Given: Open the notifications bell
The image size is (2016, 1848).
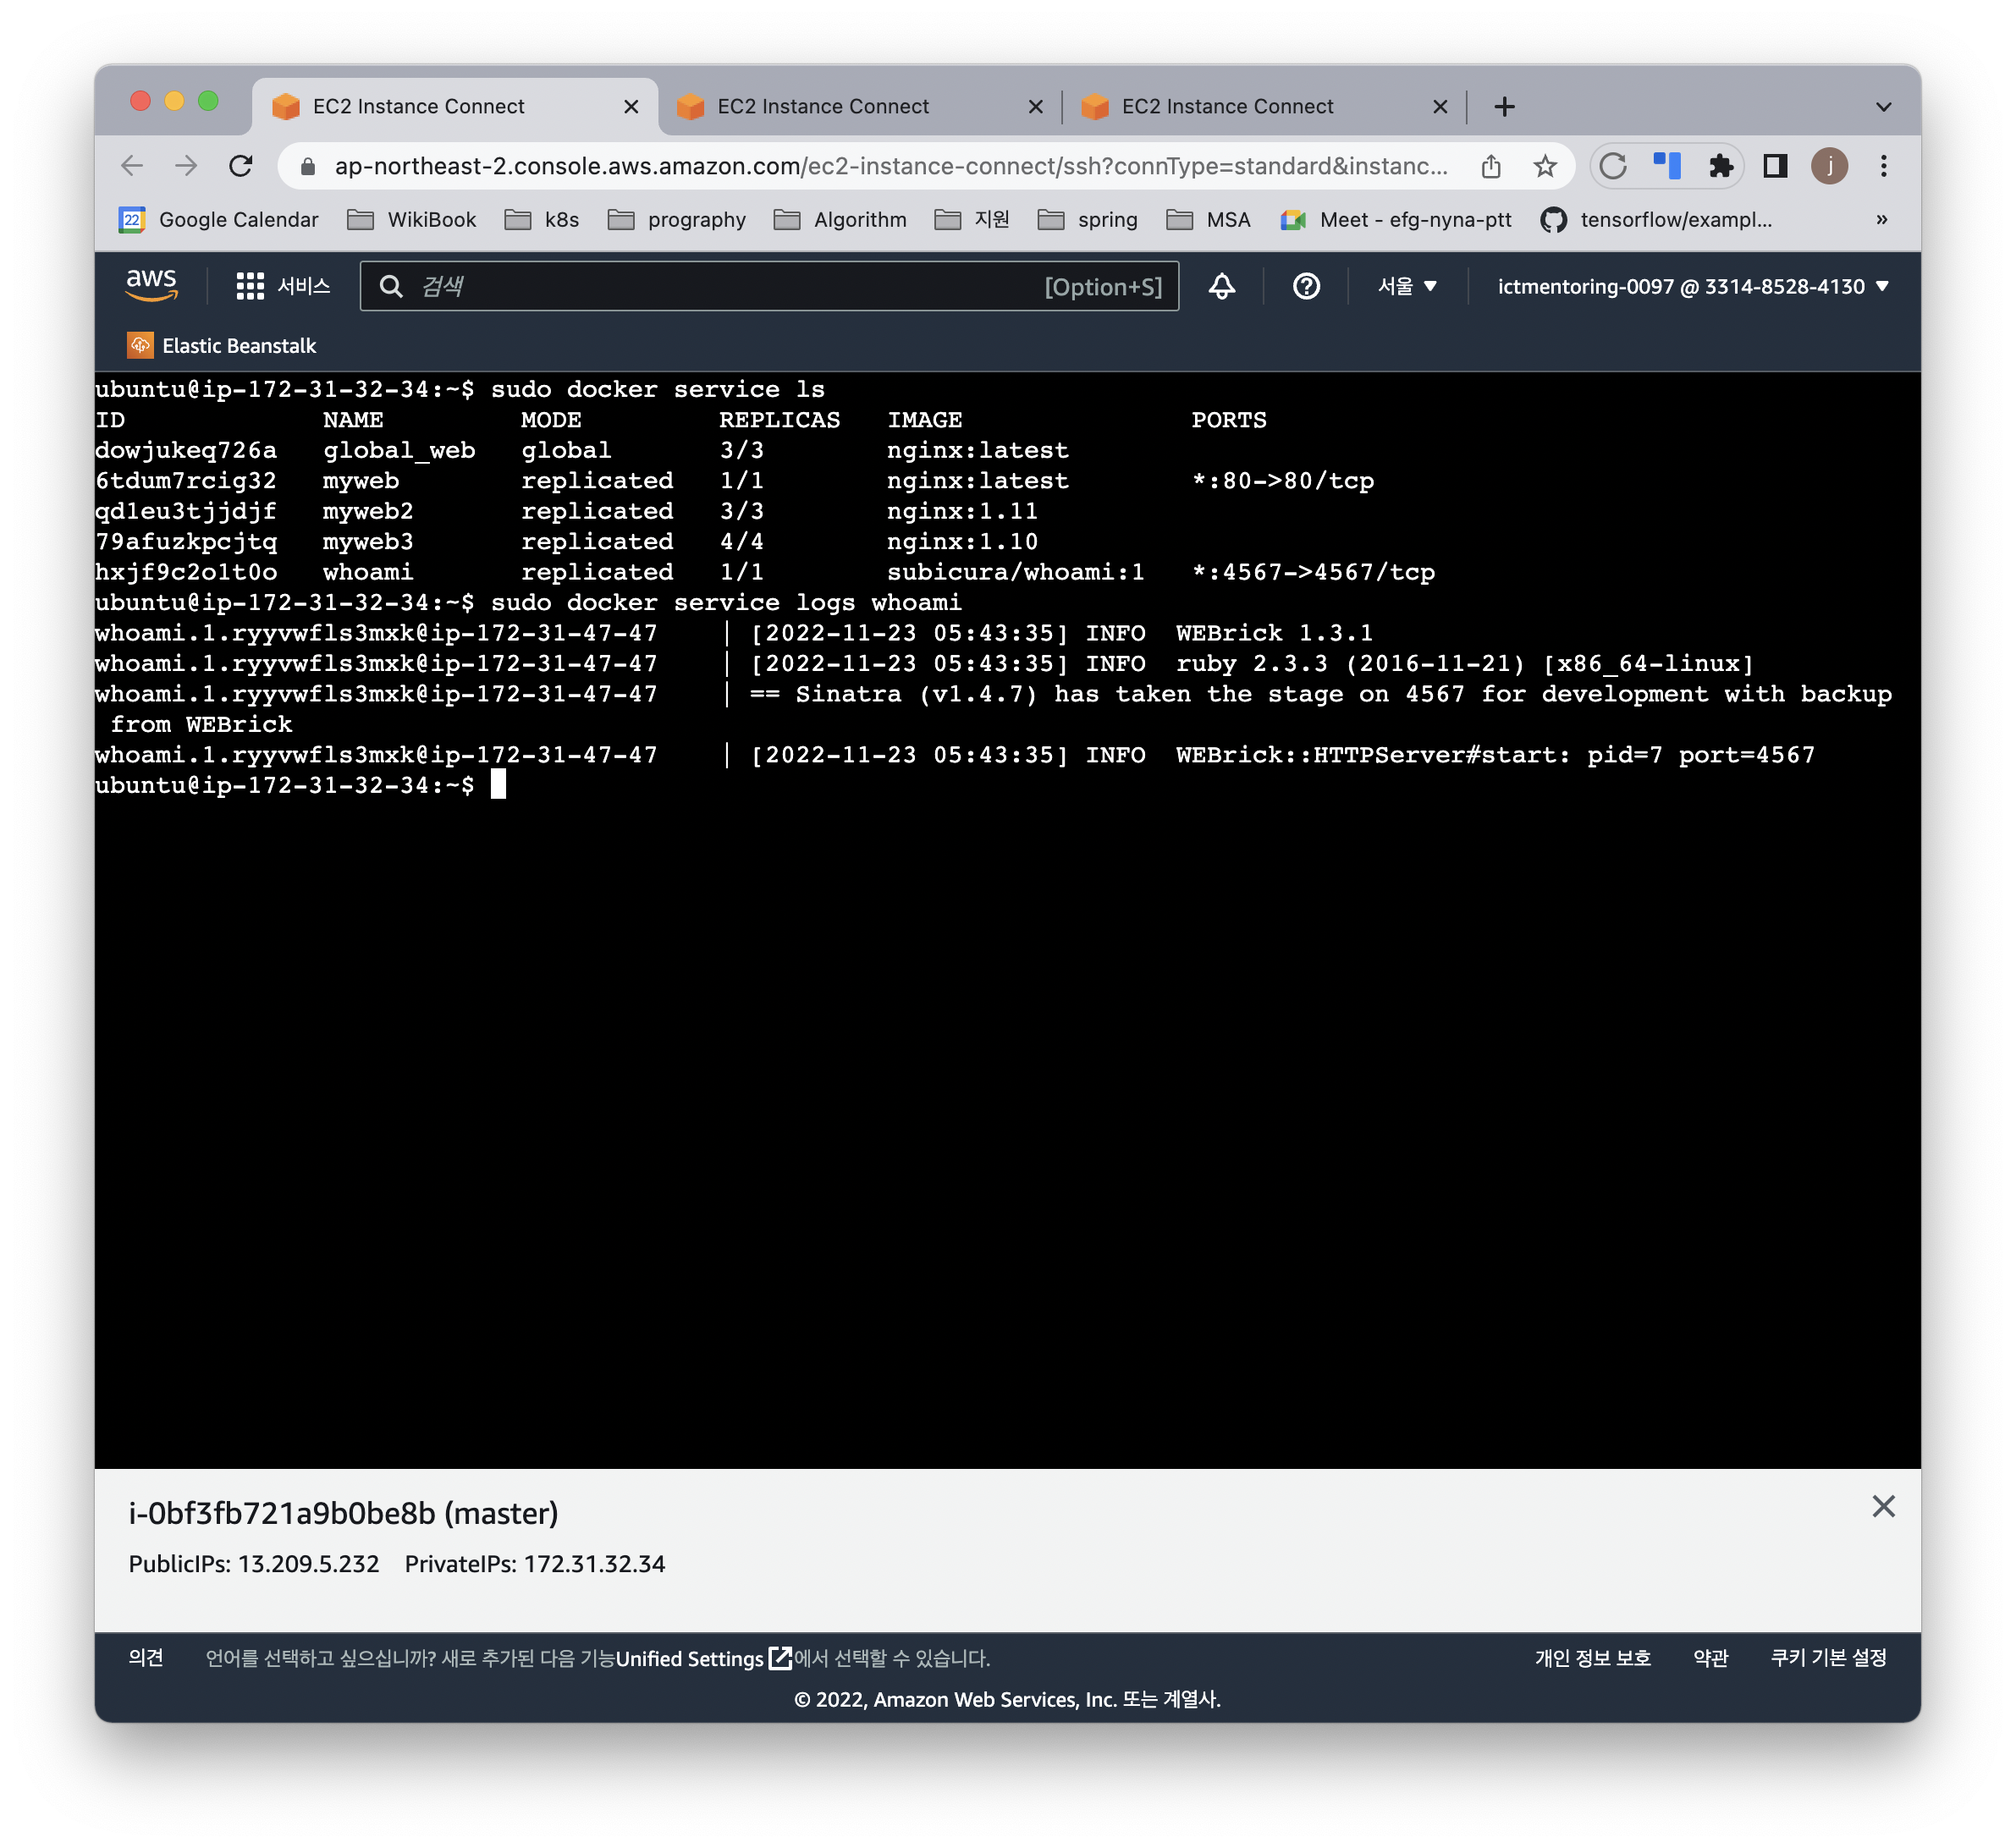Looking at the screenshot, I should [x=1221, y=287].
